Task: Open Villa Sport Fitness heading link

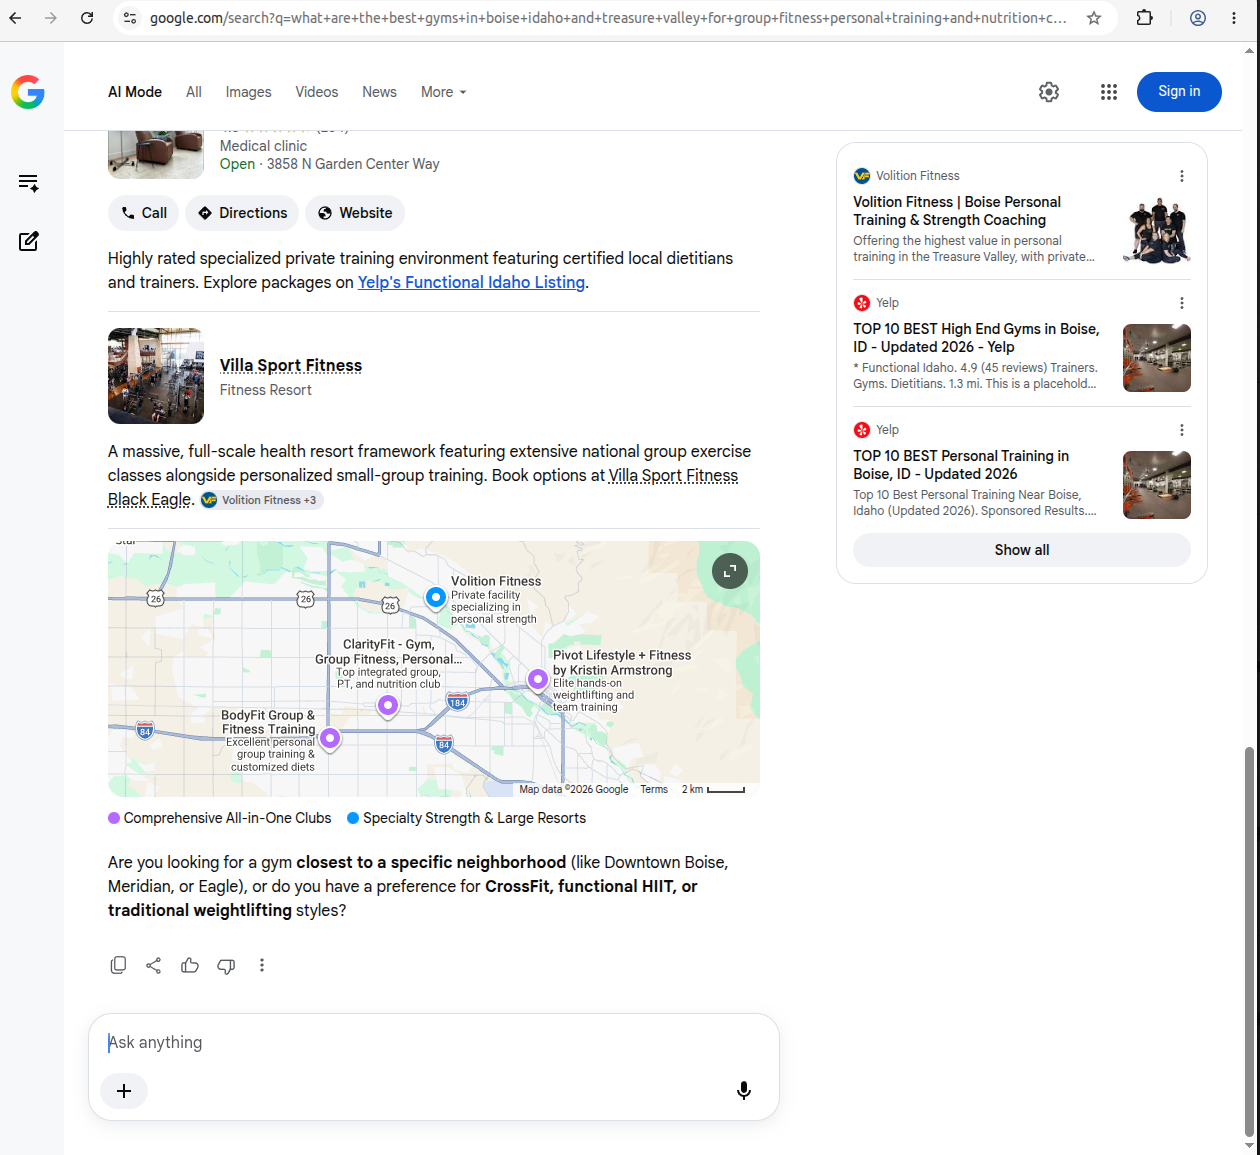Action: pyautogui.click(x=291, y=365)
